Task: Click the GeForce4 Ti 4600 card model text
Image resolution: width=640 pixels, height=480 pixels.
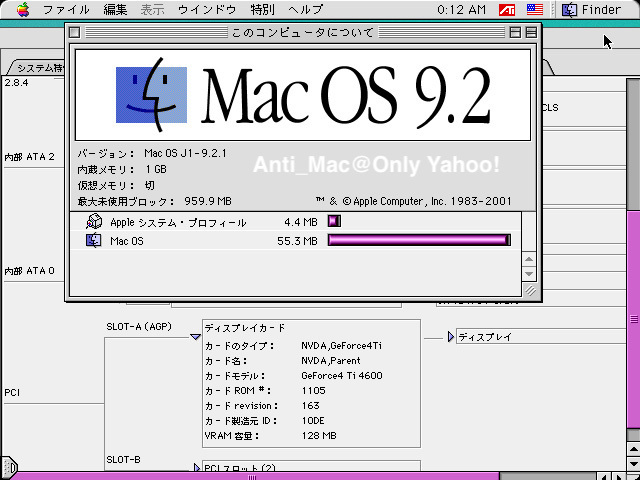Action: coord(342,376)
